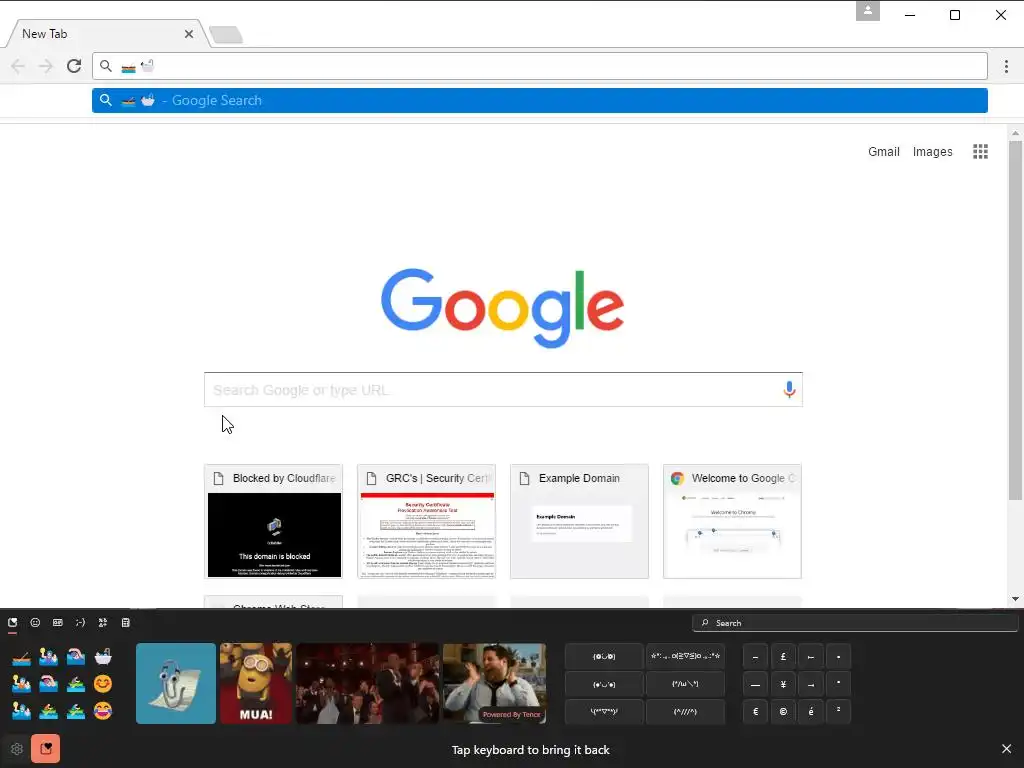The image size is (1024, 768).
Task: Focus the Search Google or type URL box
Action: click(x=503, y=390)
